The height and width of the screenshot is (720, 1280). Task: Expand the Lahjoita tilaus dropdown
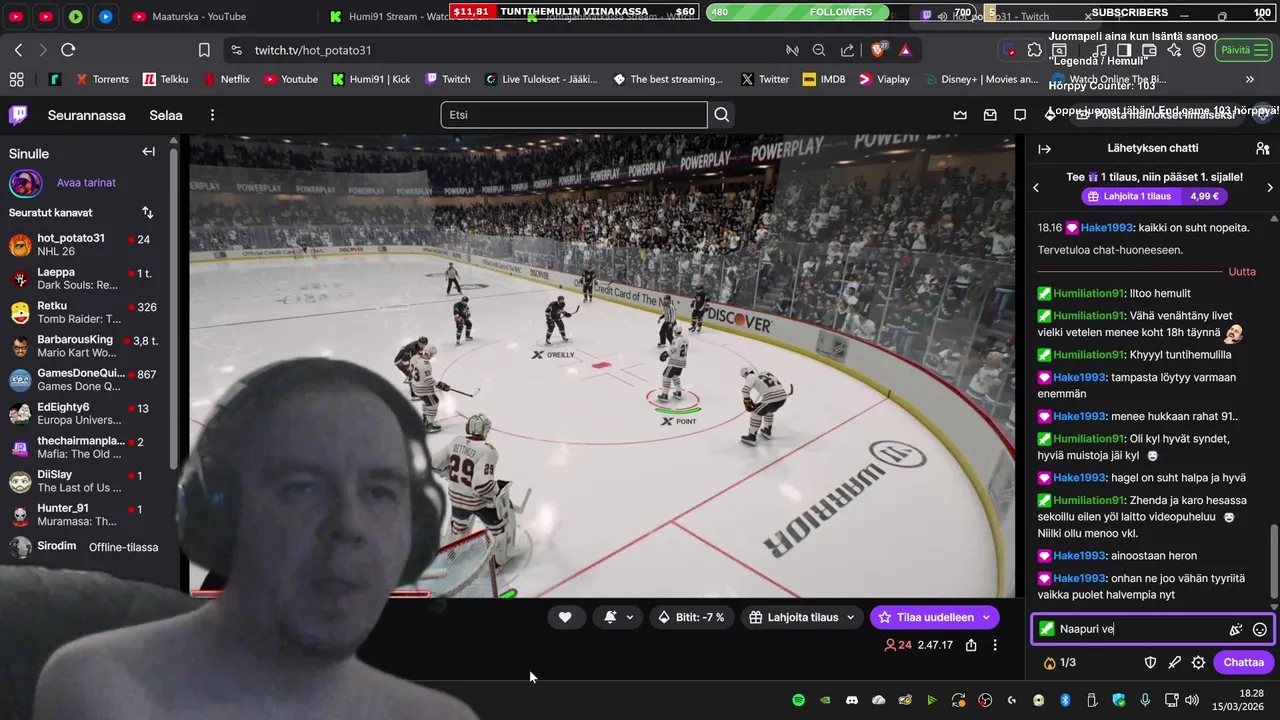[850, 617]
